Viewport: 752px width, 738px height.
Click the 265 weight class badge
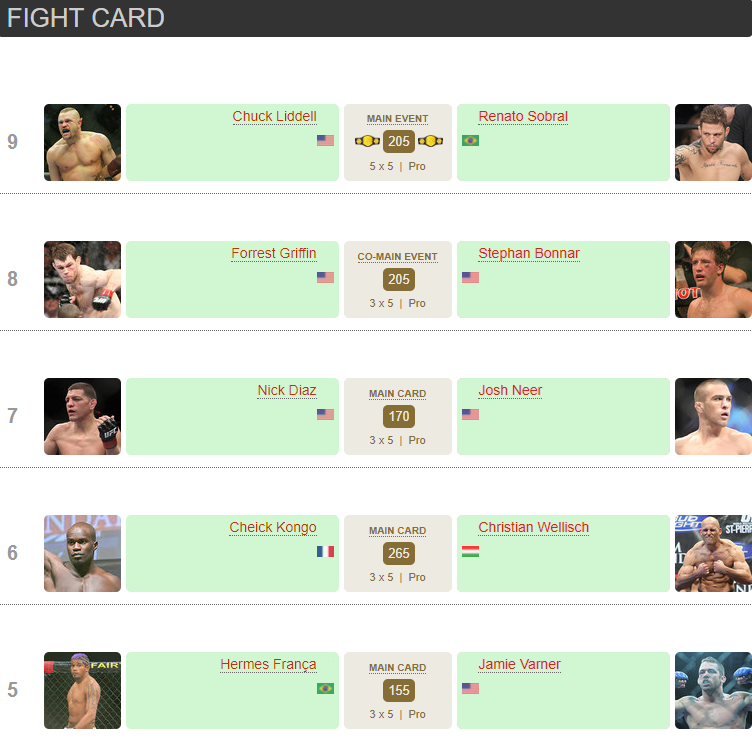pyautogui.click(x=398, y=553)
